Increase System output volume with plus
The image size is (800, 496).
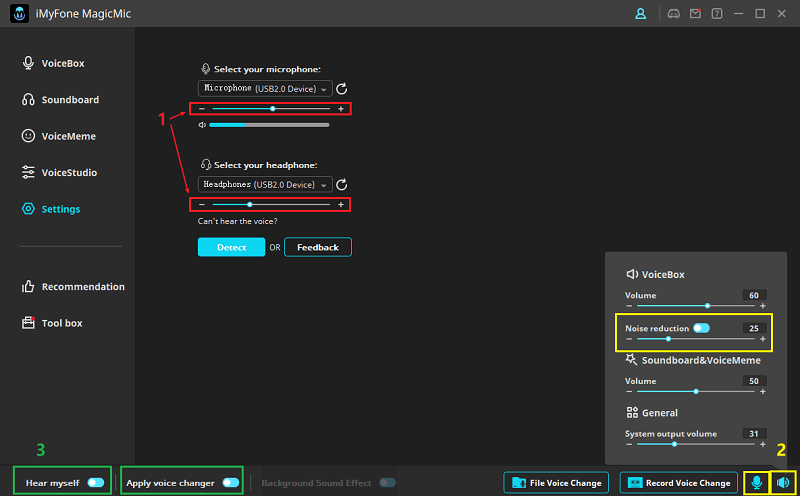pyautogui.click(x=763, y=444)
